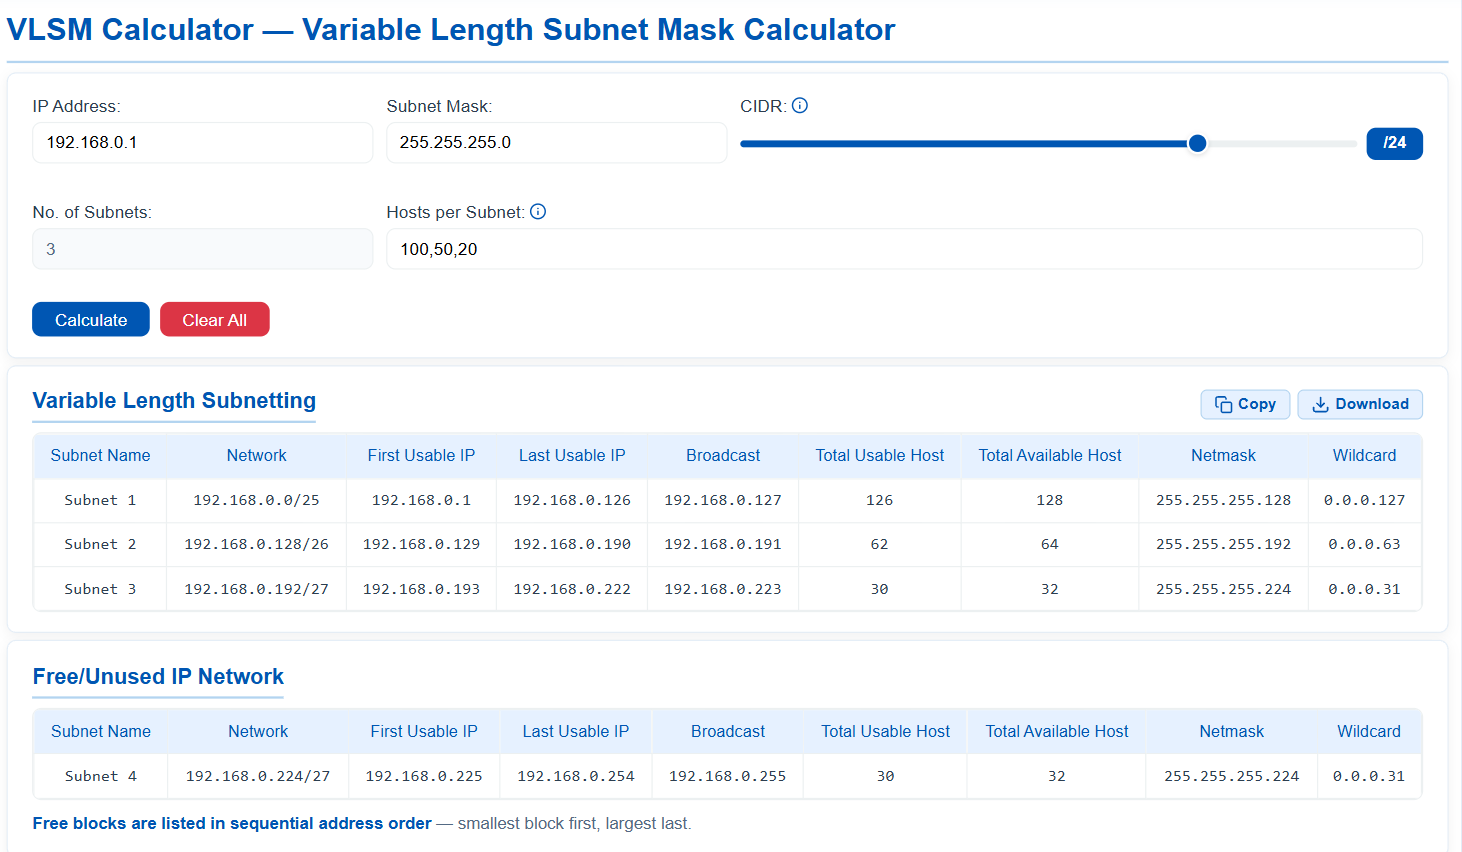Click the Hosts per Subnet info icon

[538, 211]
